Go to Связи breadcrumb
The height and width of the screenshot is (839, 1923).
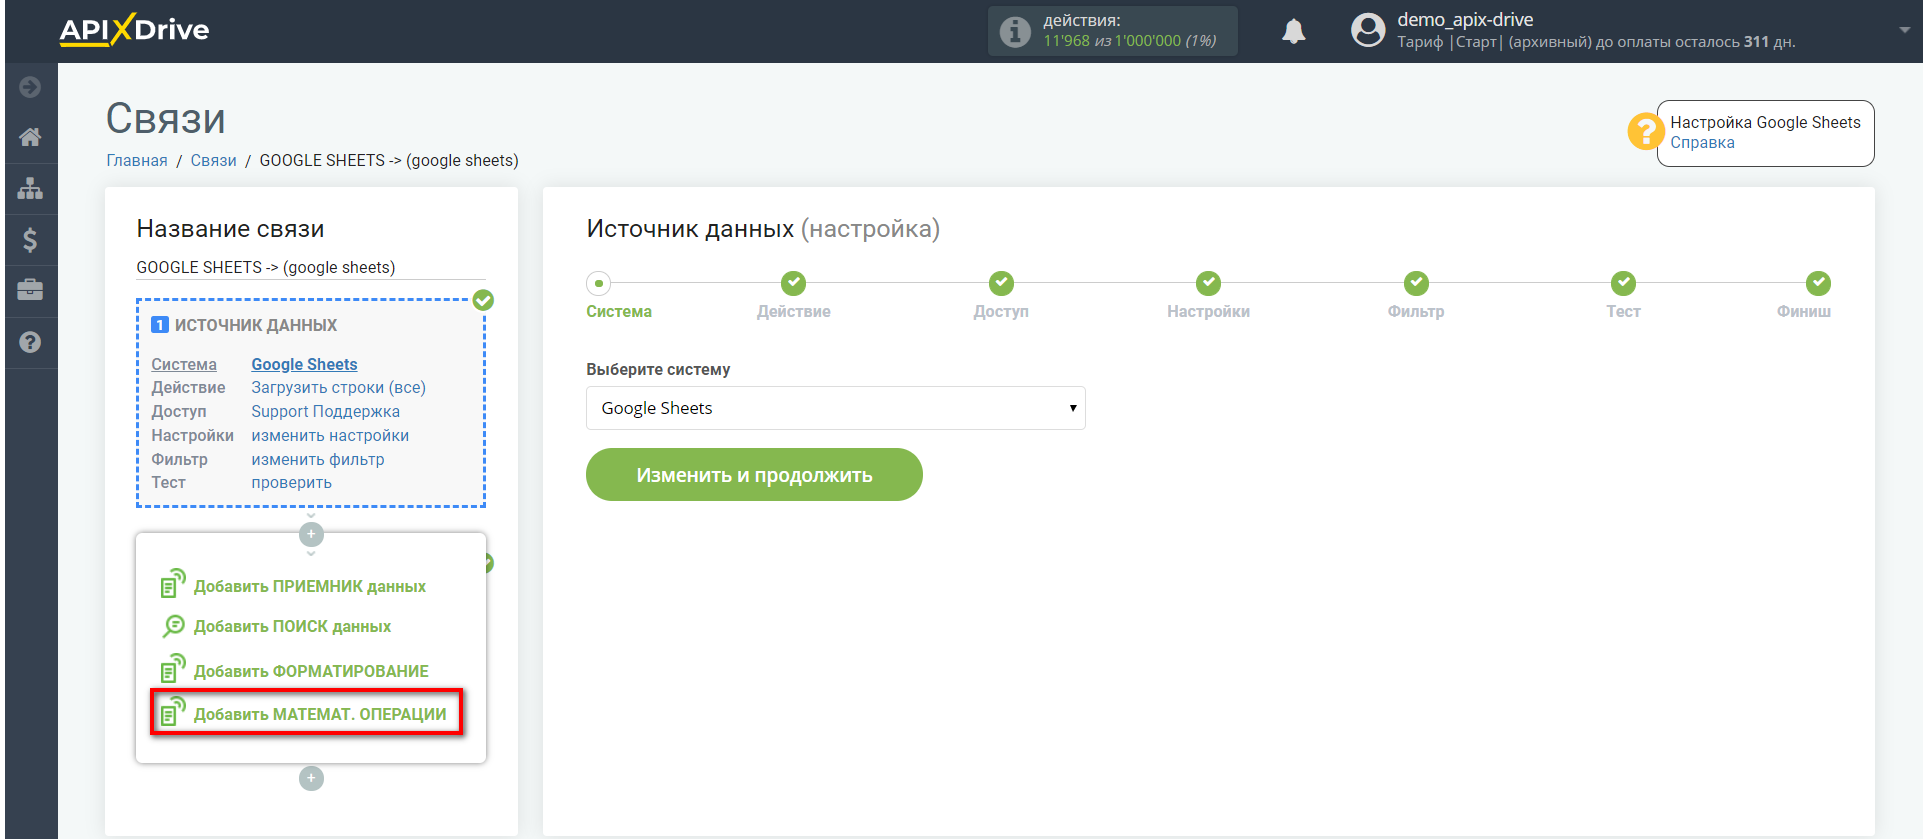[213, 160]
